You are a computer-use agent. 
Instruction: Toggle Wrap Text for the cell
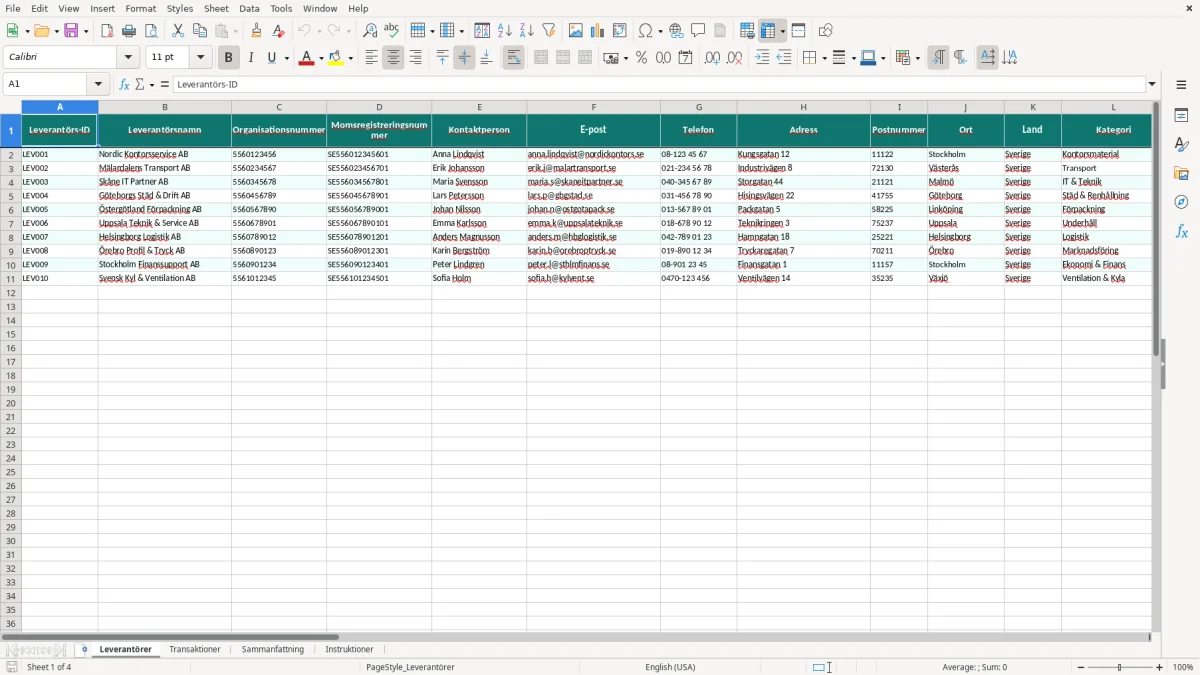point(513,58)
